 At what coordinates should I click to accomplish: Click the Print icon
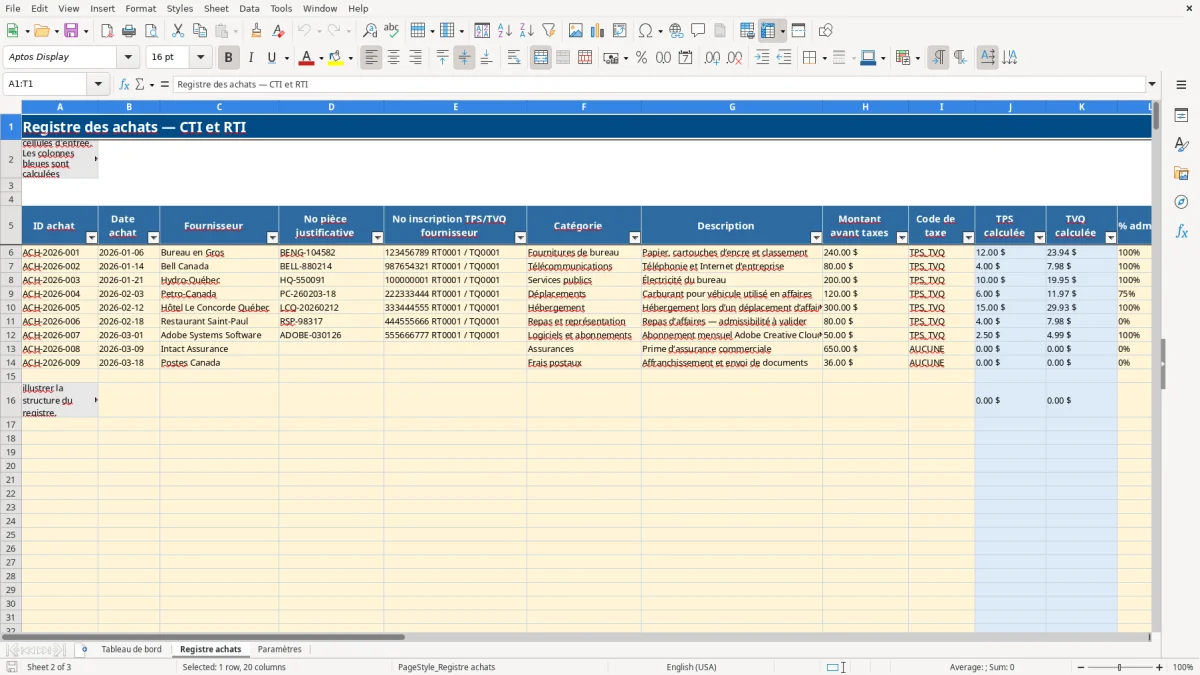pyautogui.click(x=129, y=31)
